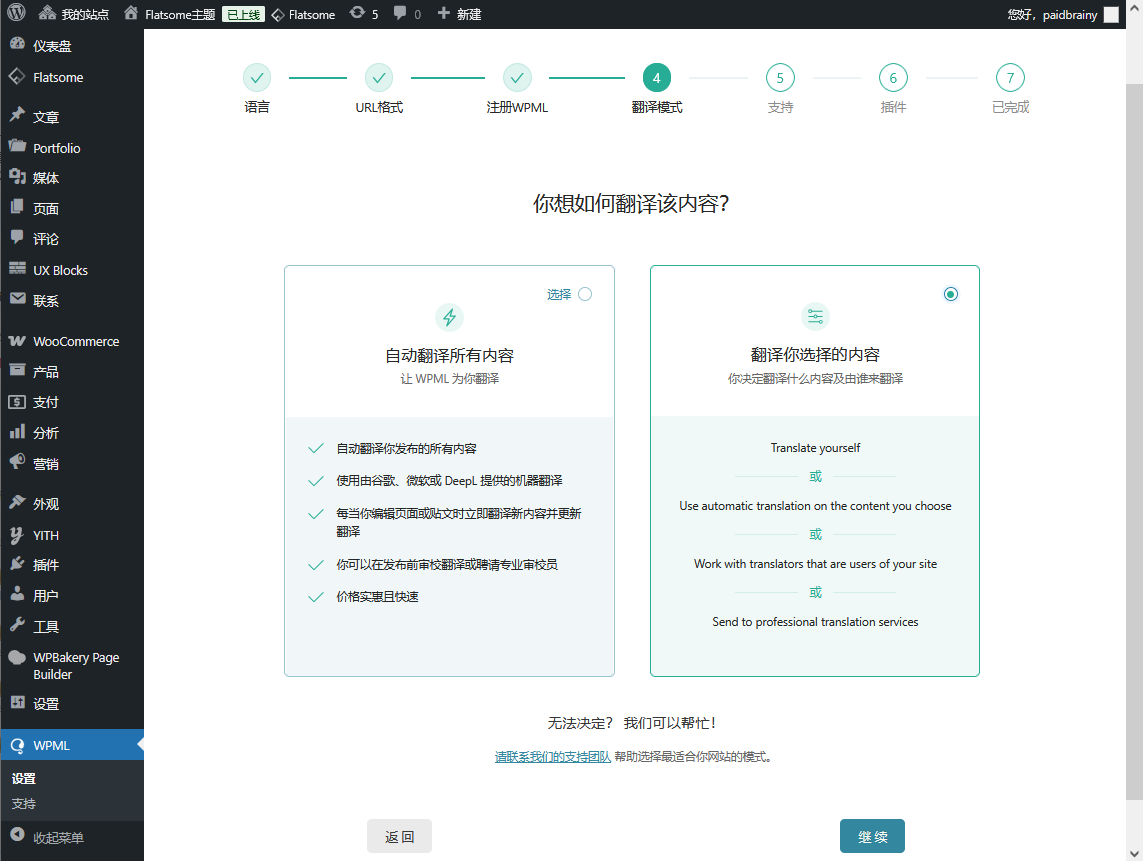
Task: Select the 自动翻译所有内容 radio button
Action: 585,294
